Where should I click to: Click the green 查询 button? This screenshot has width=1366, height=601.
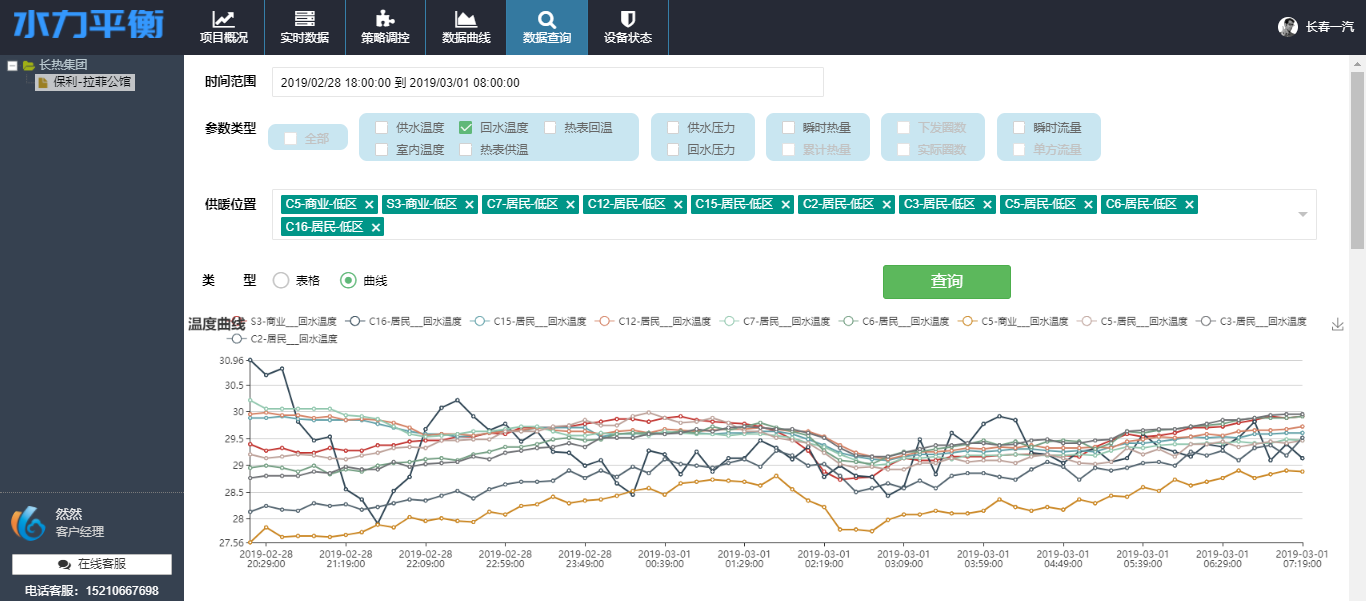click(x=946, y=282)
